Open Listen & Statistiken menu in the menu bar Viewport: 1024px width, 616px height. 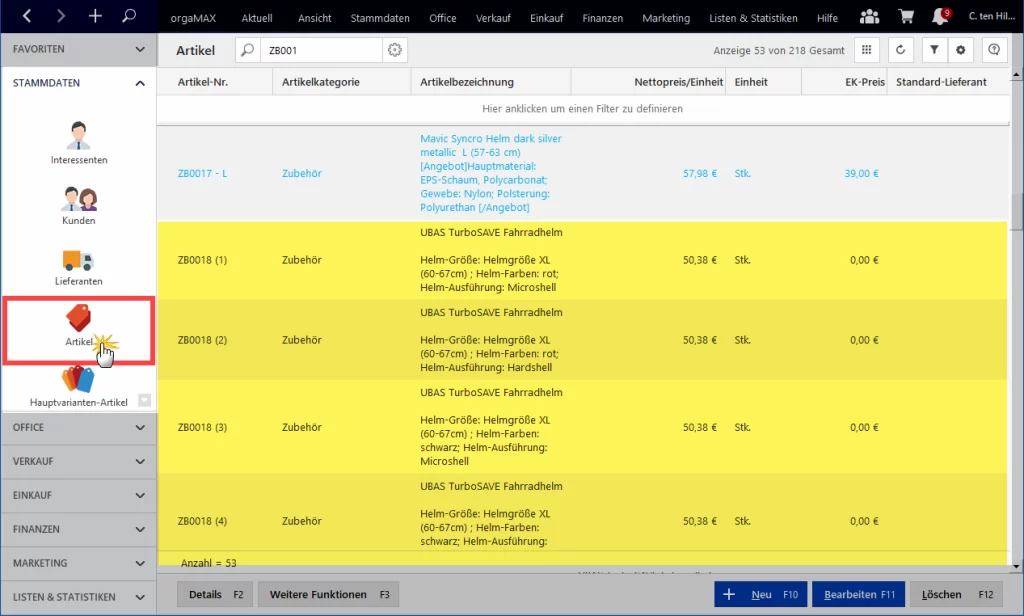tap(754, 18)
